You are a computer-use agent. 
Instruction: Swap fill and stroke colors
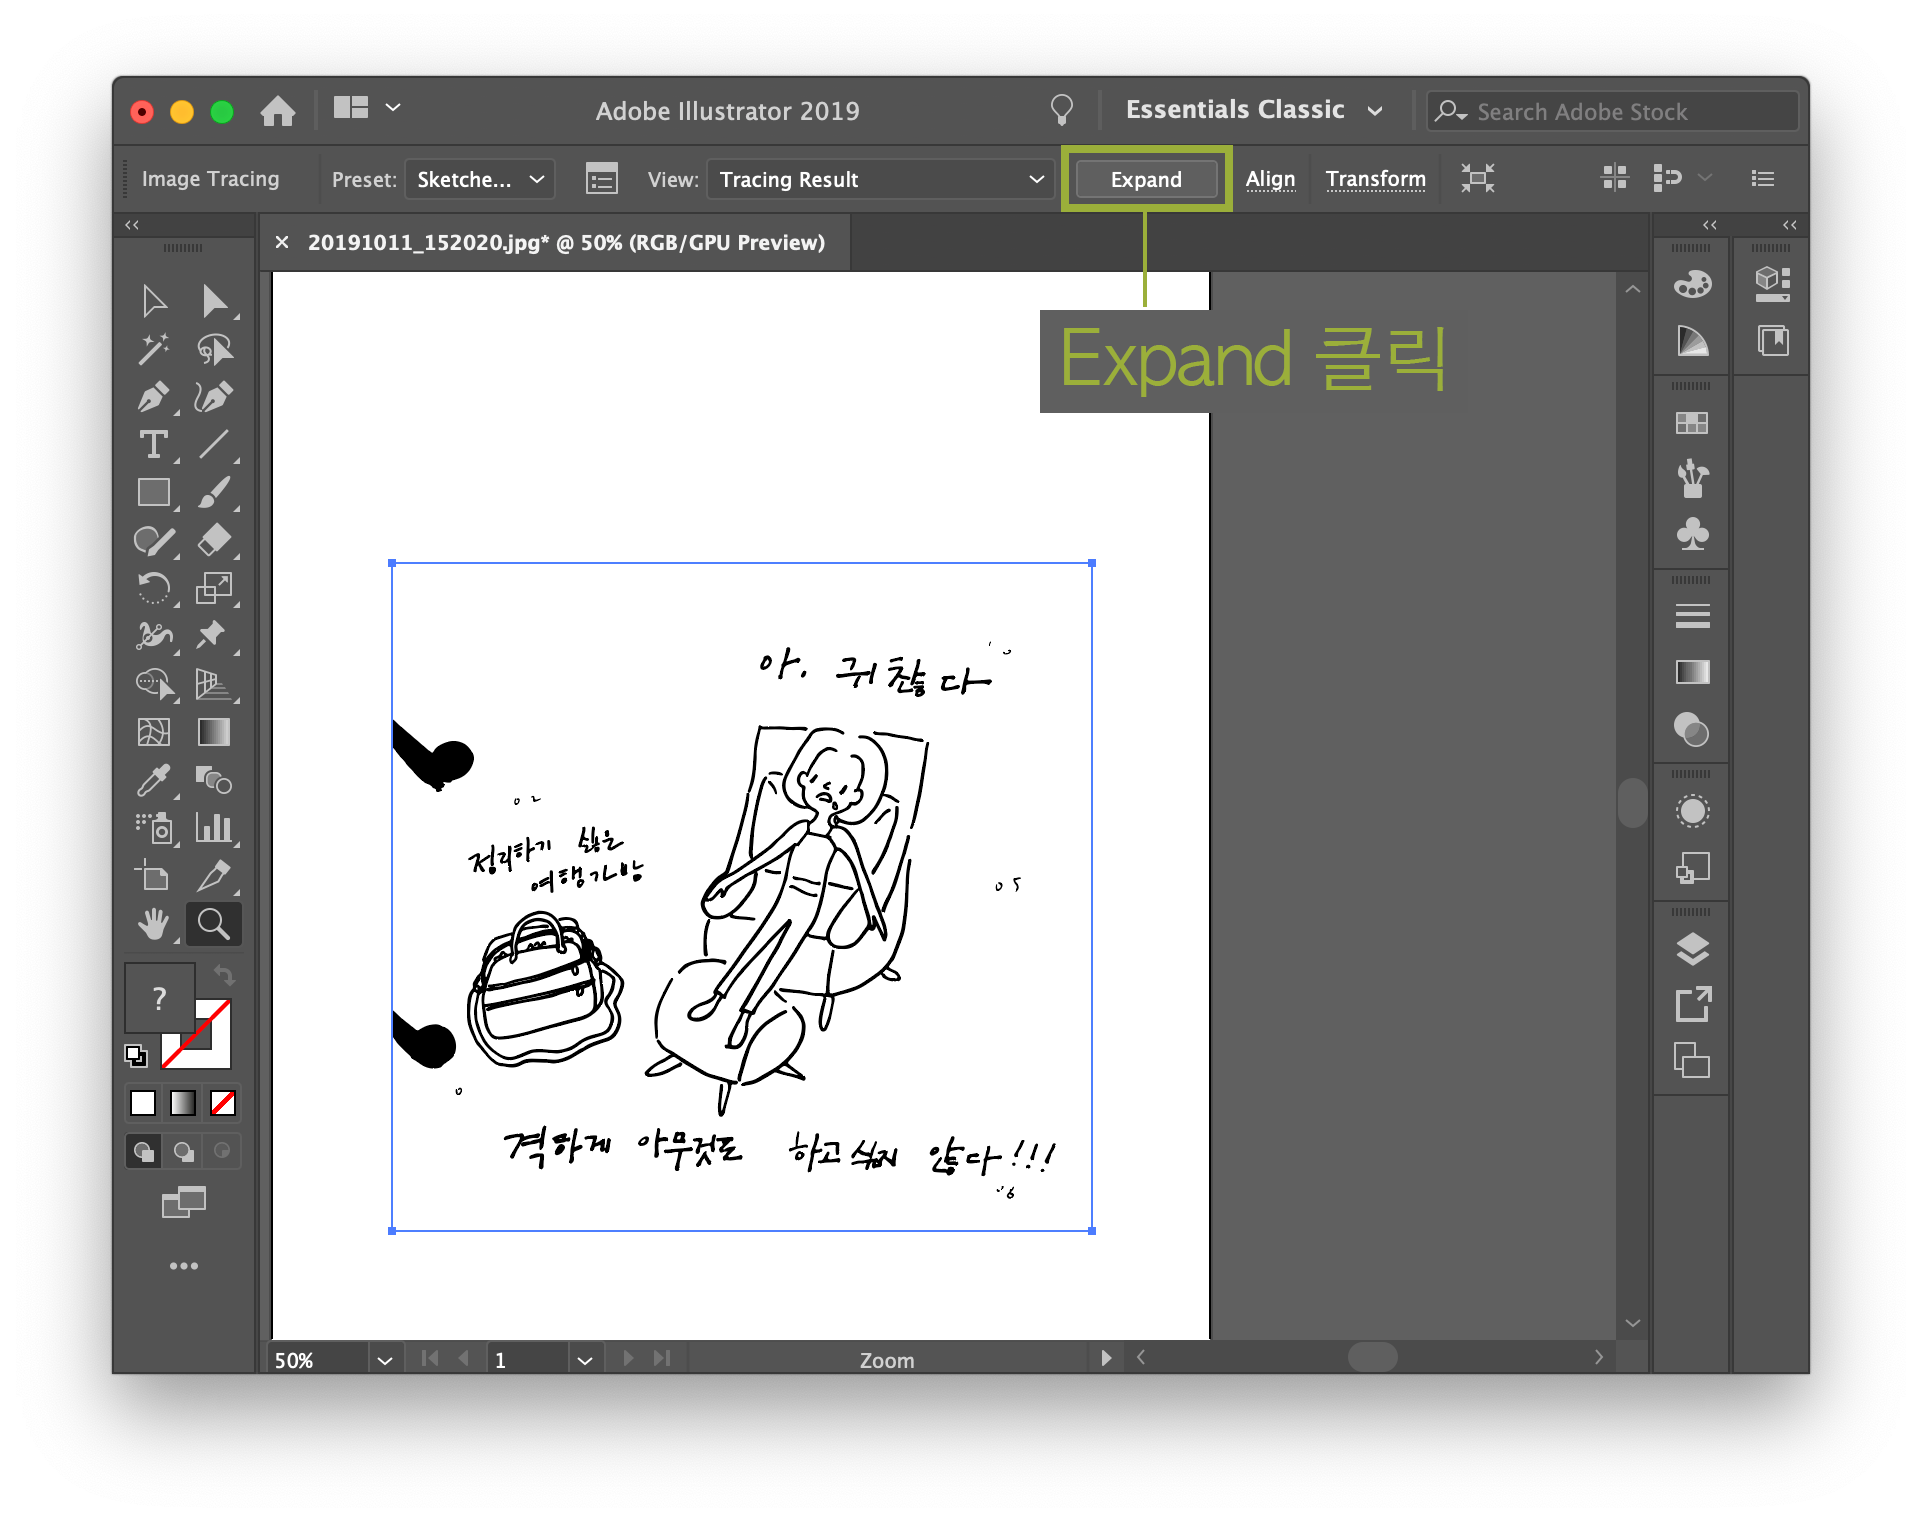(x=224, y=975)
